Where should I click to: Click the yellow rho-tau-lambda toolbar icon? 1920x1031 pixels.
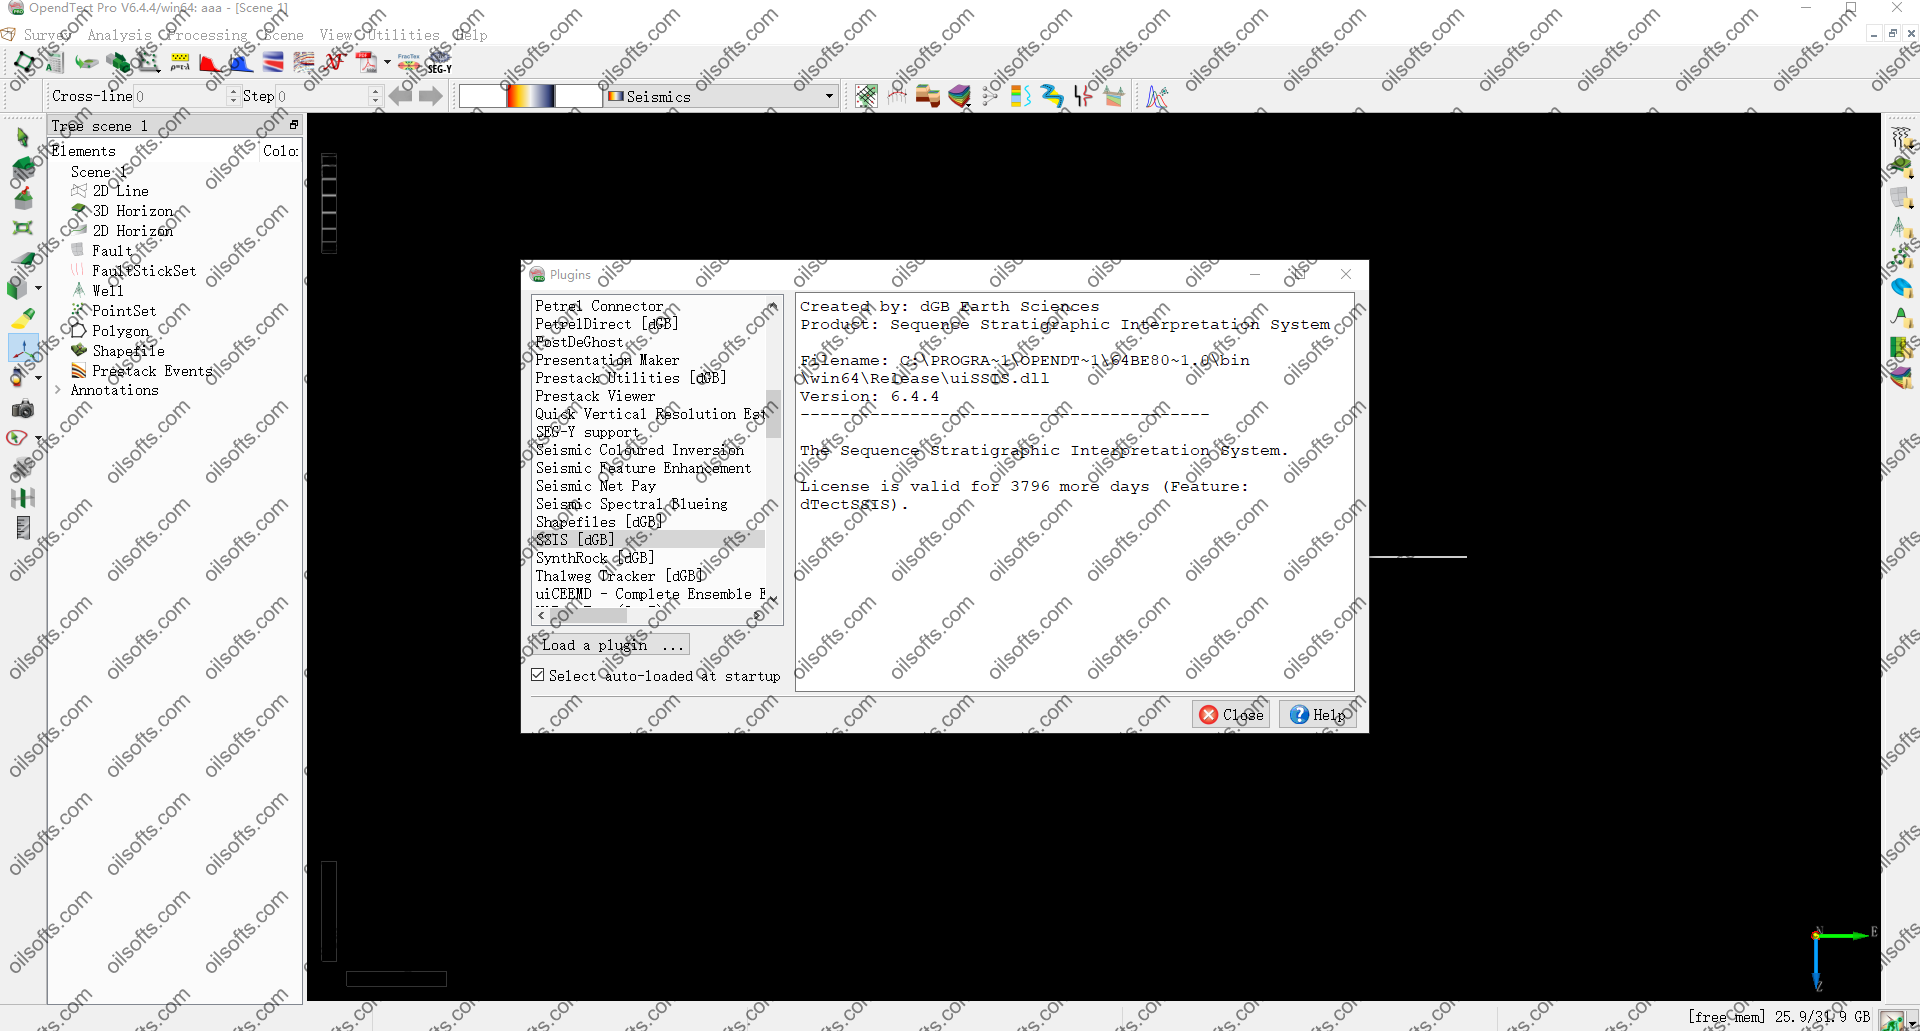coord(180,62)
